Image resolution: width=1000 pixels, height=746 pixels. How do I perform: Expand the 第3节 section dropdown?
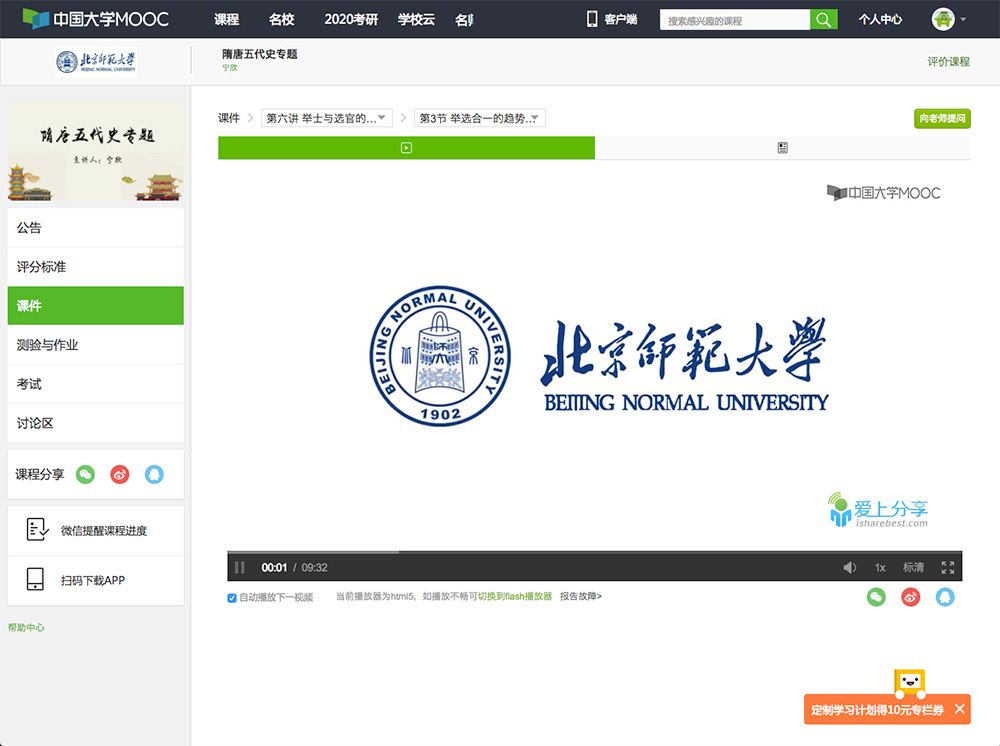[480, 118]
